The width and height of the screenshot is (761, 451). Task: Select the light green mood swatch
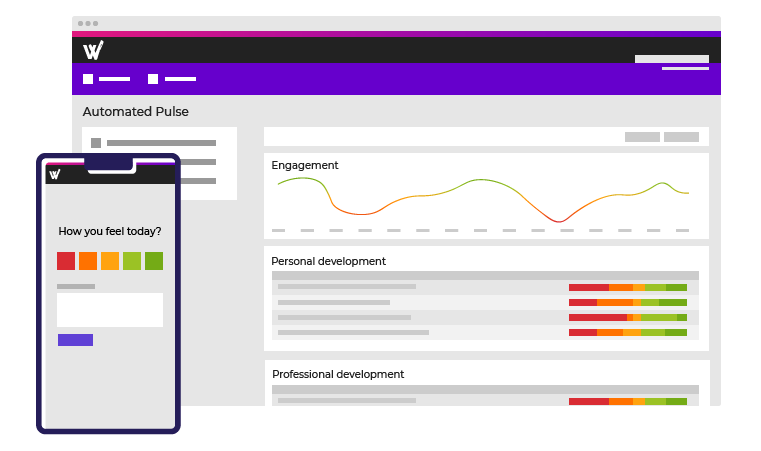pos(132,261)
